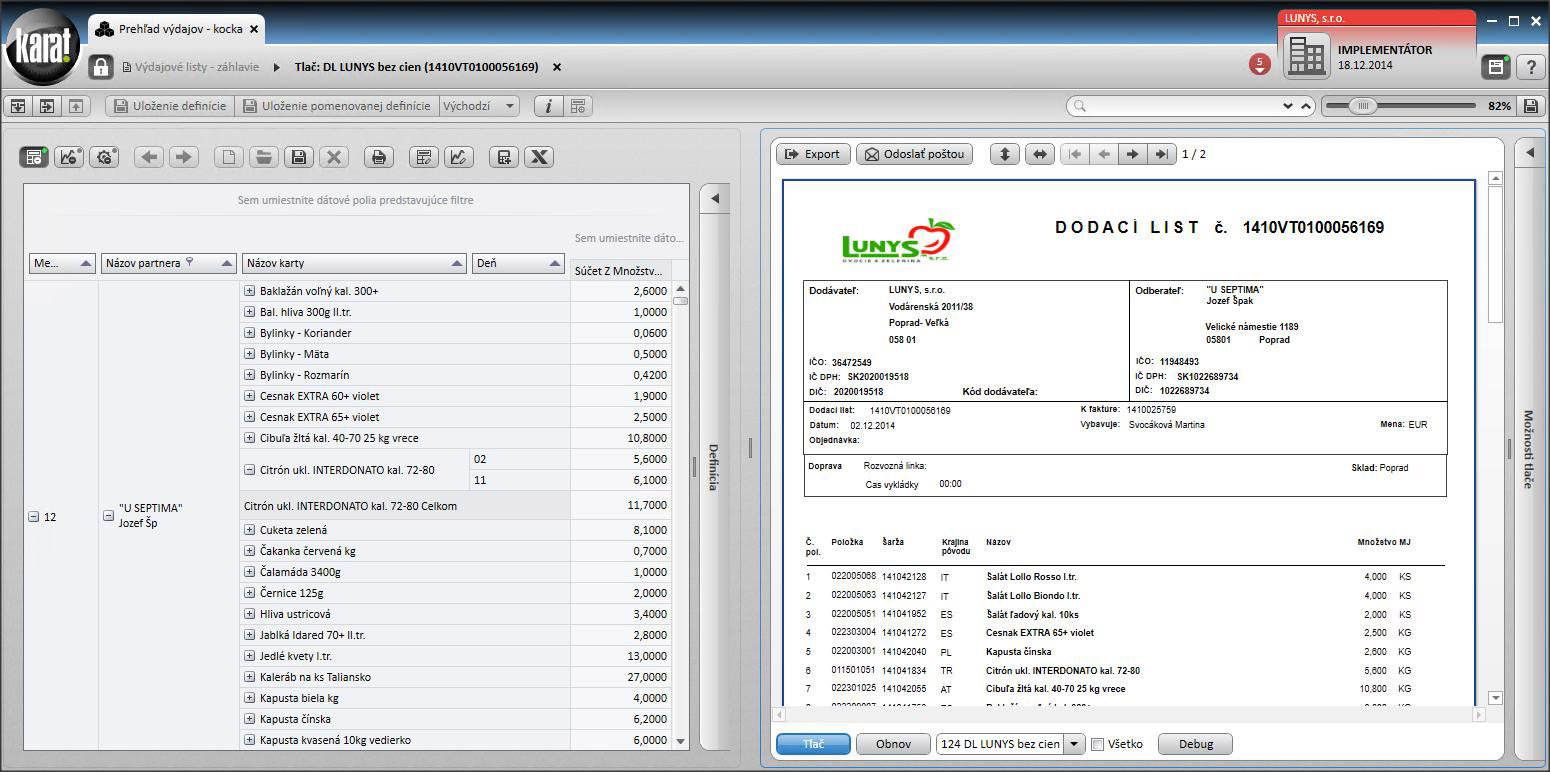Collapse the month 12 row group
The width and height of the screenshot is (1550, 772).
click(x=33, y=517)
